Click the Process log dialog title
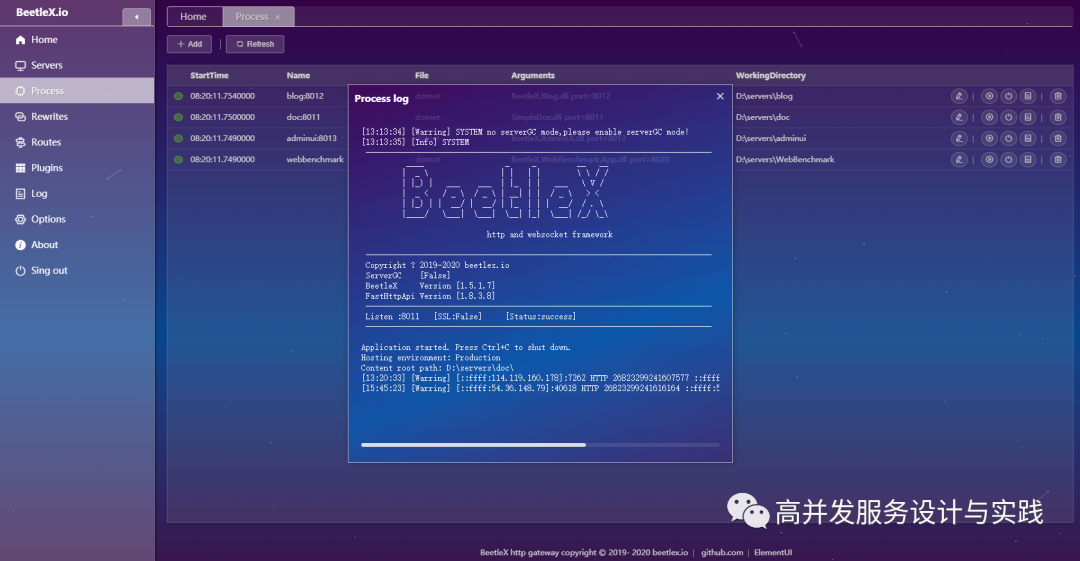This screenshot has height=561, width=1080. (x=382, y=99)
